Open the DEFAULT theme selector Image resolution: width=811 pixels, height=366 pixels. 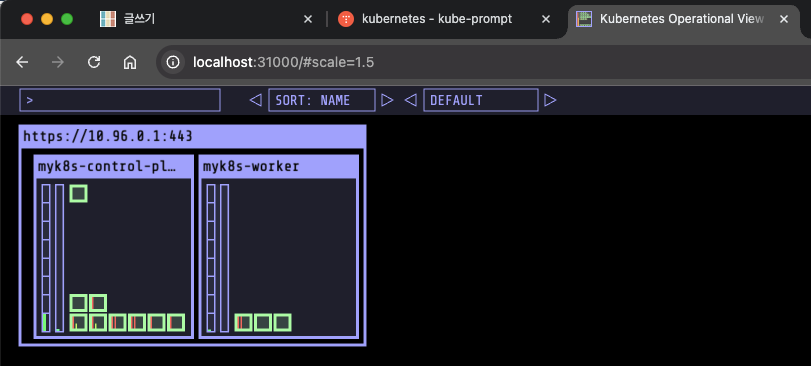click(480, 100)
